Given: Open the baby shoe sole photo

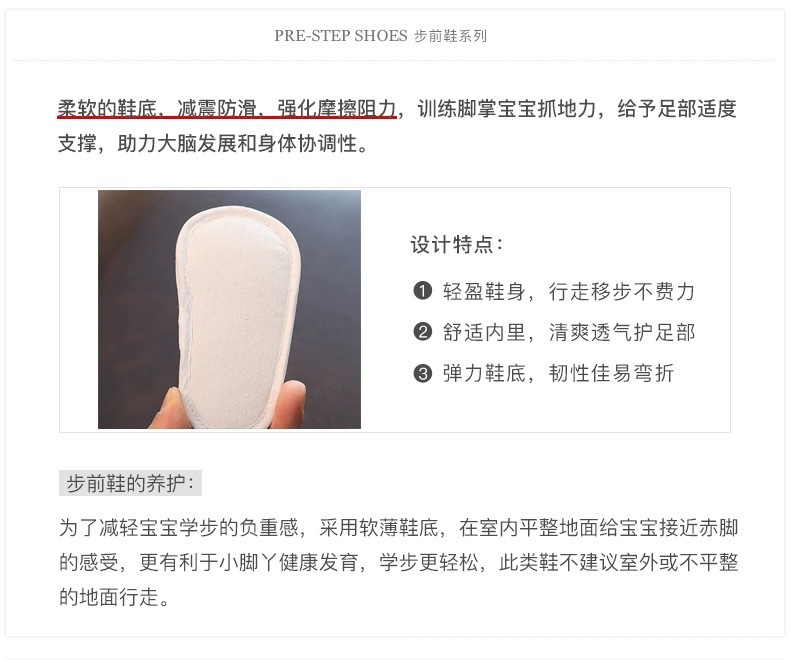Looking at the screenshot, I should tap(229, 309).
